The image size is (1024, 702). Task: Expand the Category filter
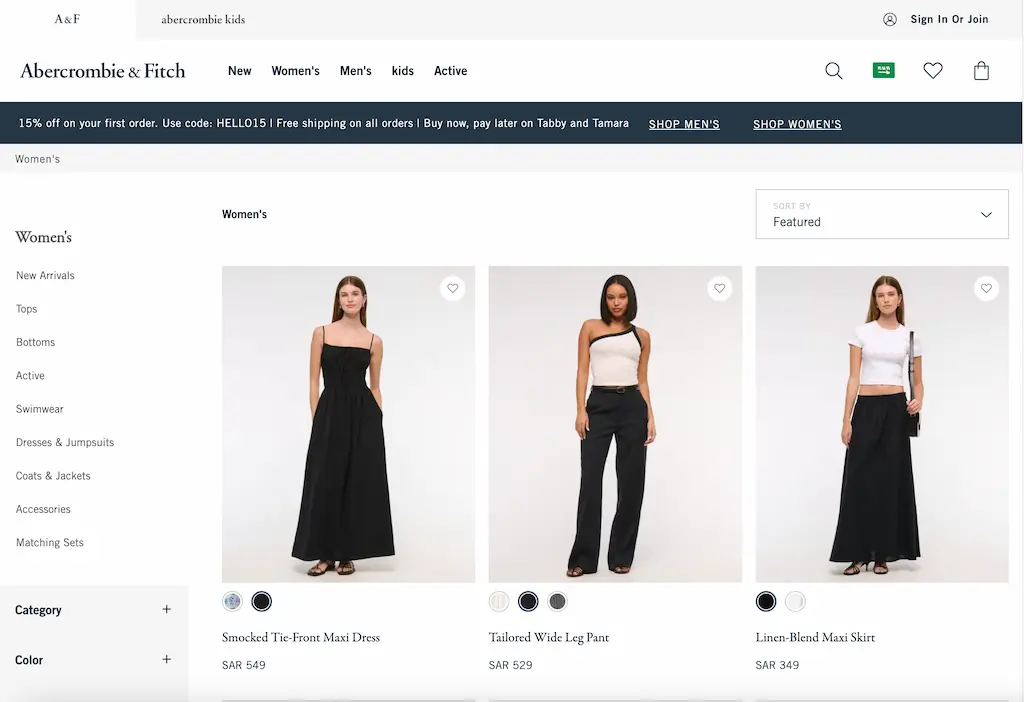pyautogui.click(x=93, y=610)
